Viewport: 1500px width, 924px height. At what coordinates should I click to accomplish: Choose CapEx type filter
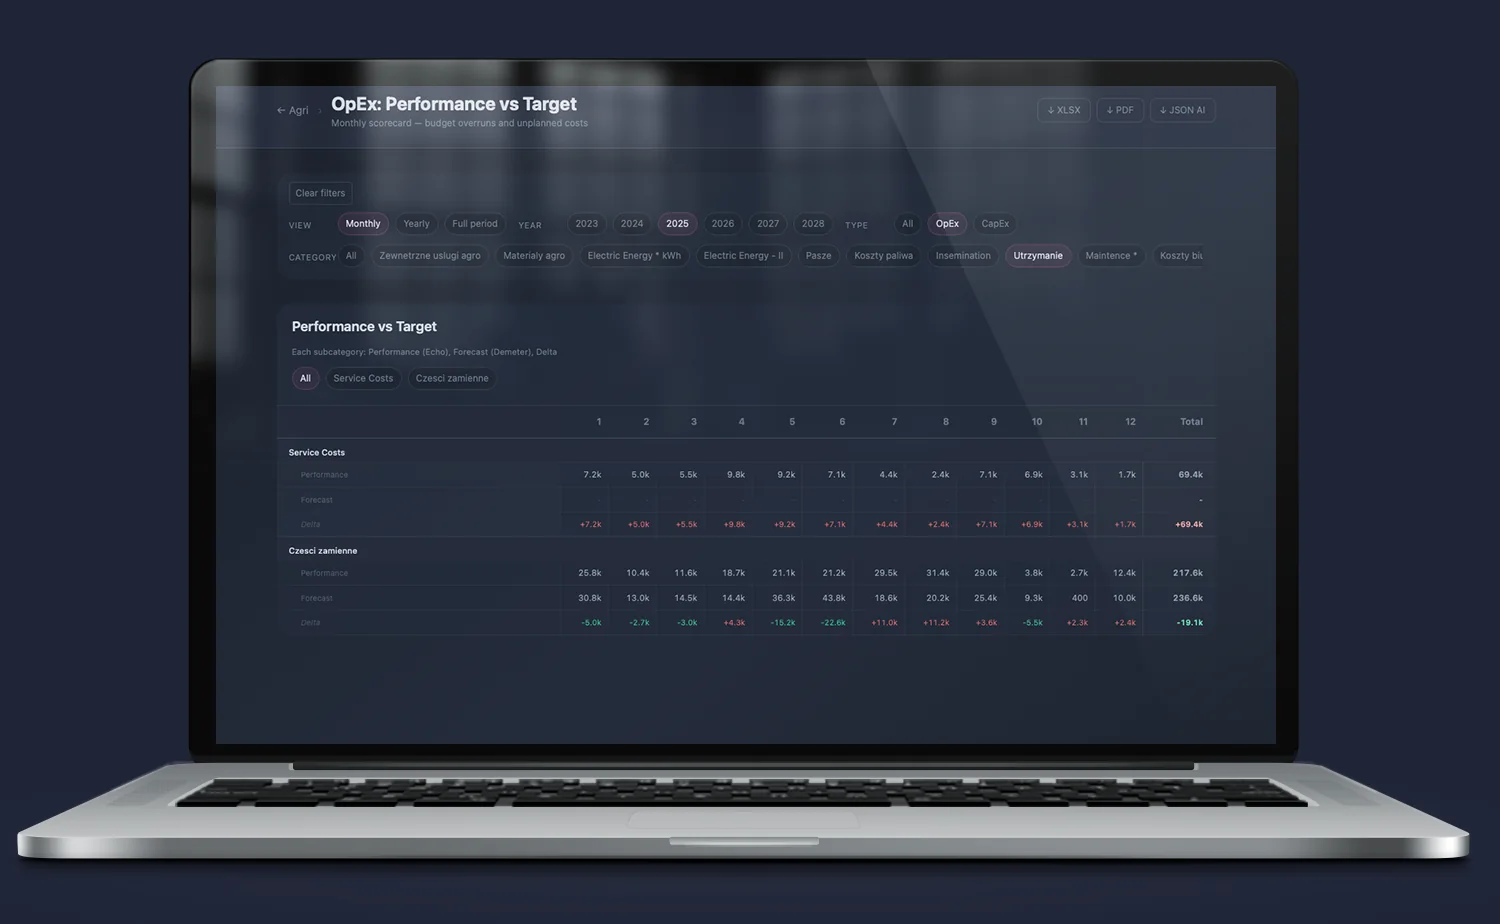coord(995,224)
